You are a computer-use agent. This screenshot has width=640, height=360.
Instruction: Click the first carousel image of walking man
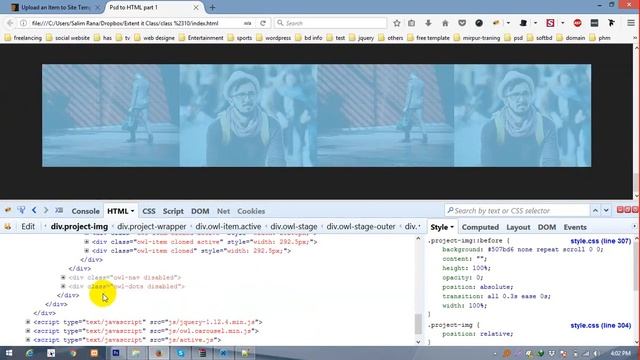coord(111,116)
